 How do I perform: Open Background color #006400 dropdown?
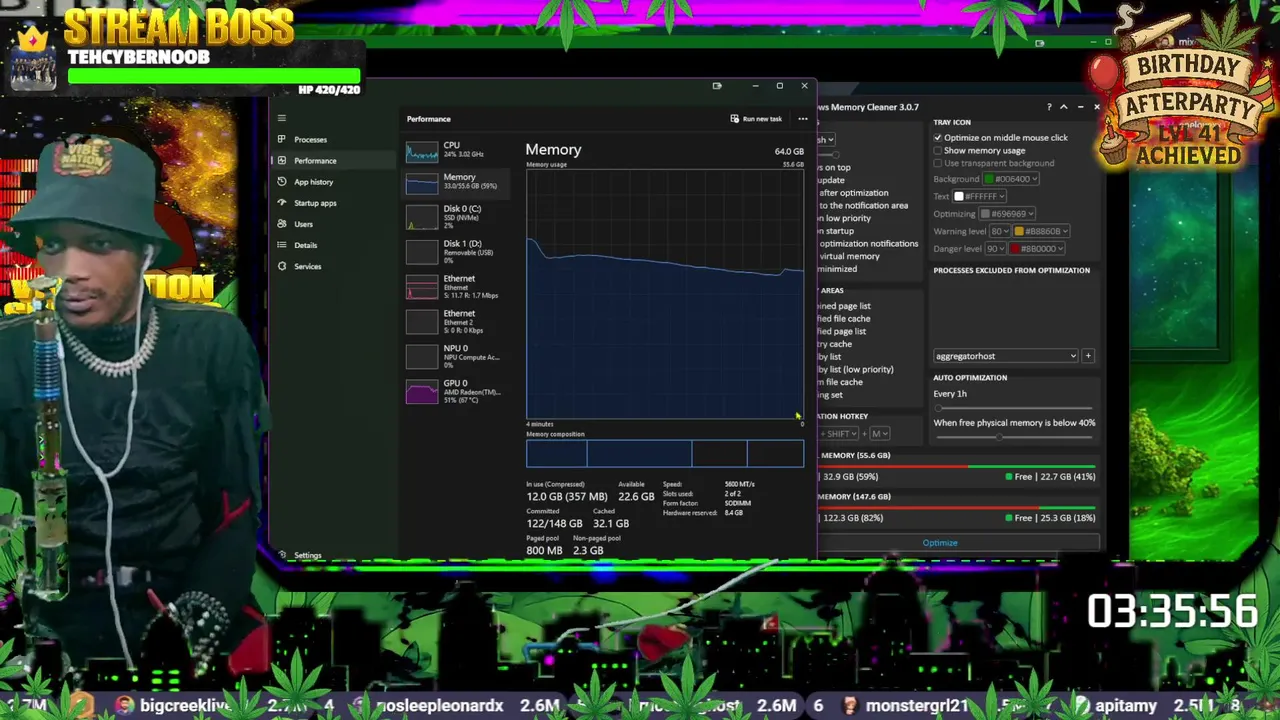click(x=1012, y=179)
